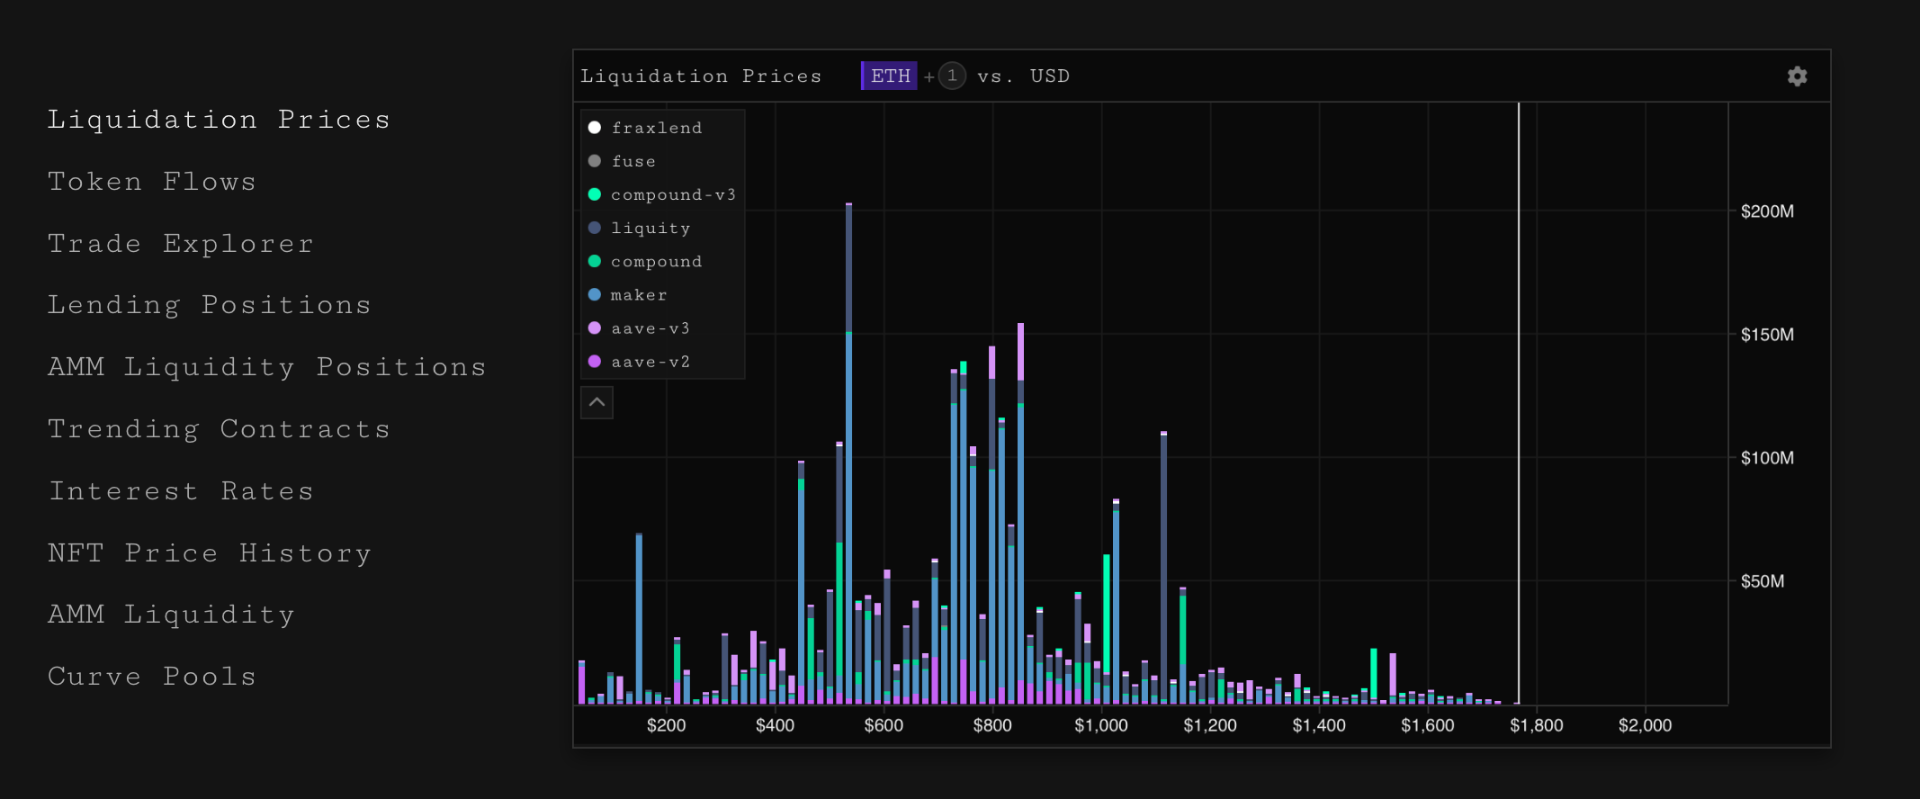Screen dimensions: 1920x799
Task: Toggle aave-v2 series in legend
Action: [x=640, y=362]
